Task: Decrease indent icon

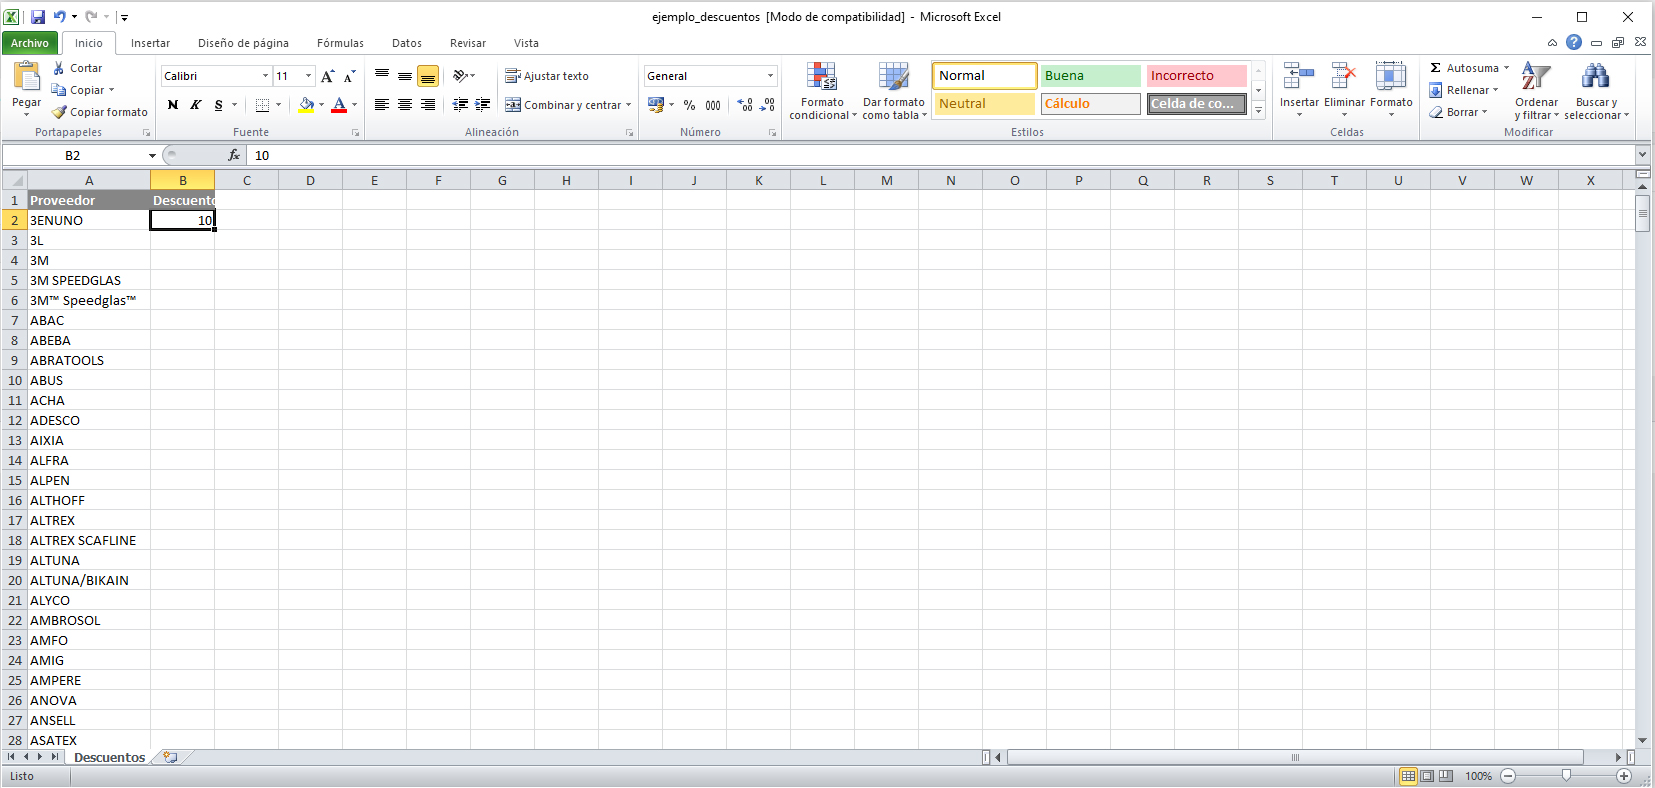Action: click(x=460, y=105)
